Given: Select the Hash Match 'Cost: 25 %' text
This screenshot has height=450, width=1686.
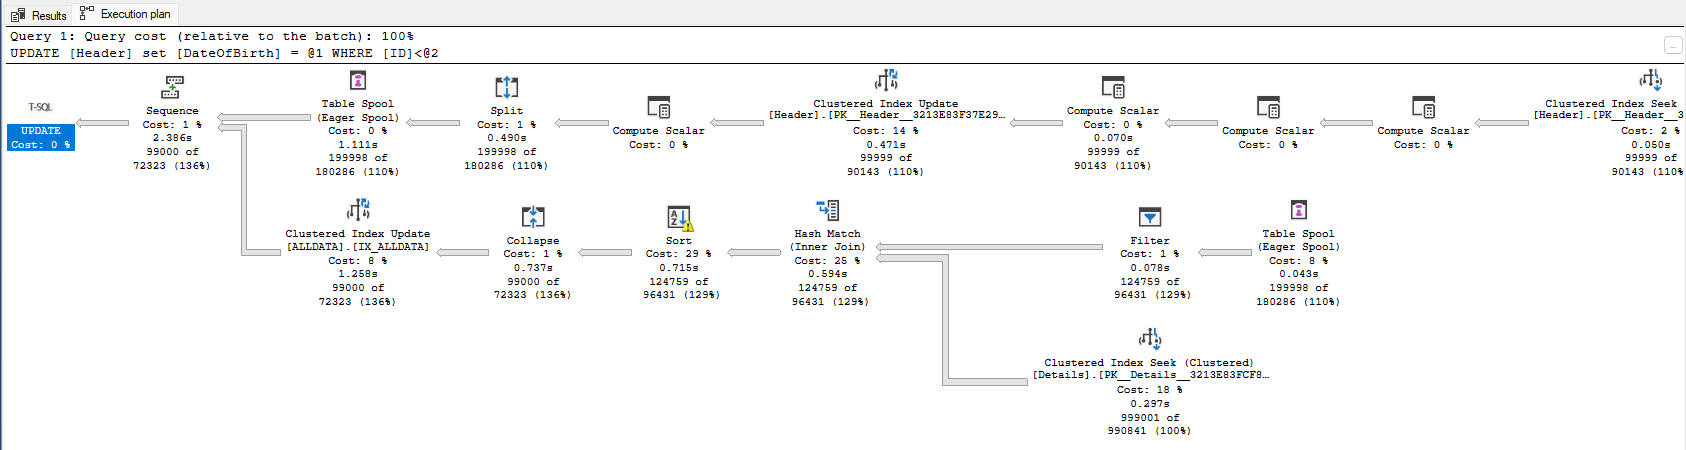Looking at the screenshot, I should 828,261.
